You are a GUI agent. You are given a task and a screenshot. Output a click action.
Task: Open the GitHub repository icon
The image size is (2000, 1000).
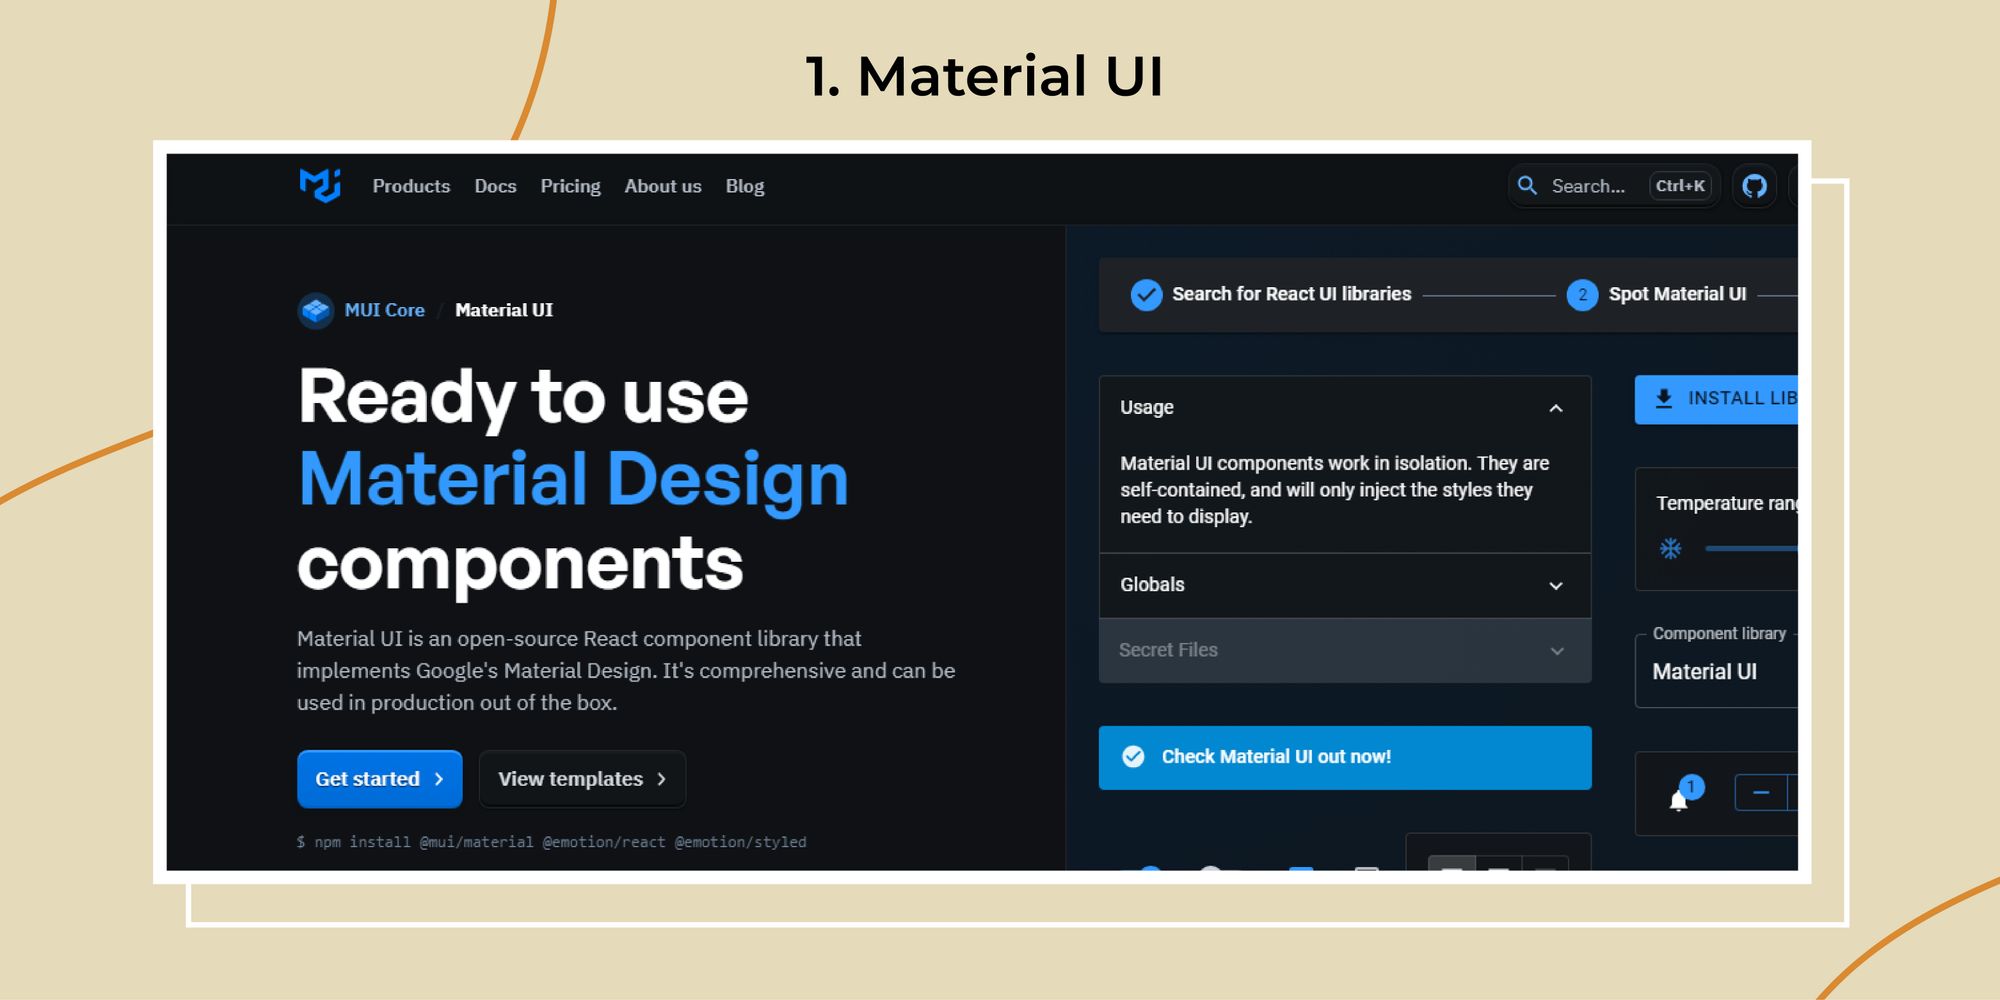(1754, 186)
